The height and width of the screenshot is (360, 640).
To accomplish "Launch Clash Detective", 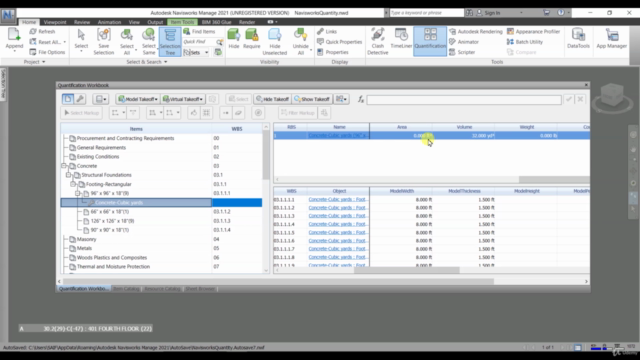I will point(378,41).
